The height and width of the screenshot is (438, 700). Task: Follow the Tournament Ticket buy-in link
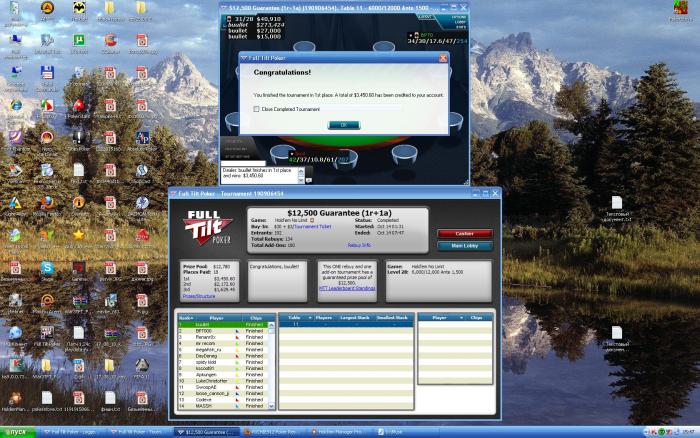click(x=312, y=227)
